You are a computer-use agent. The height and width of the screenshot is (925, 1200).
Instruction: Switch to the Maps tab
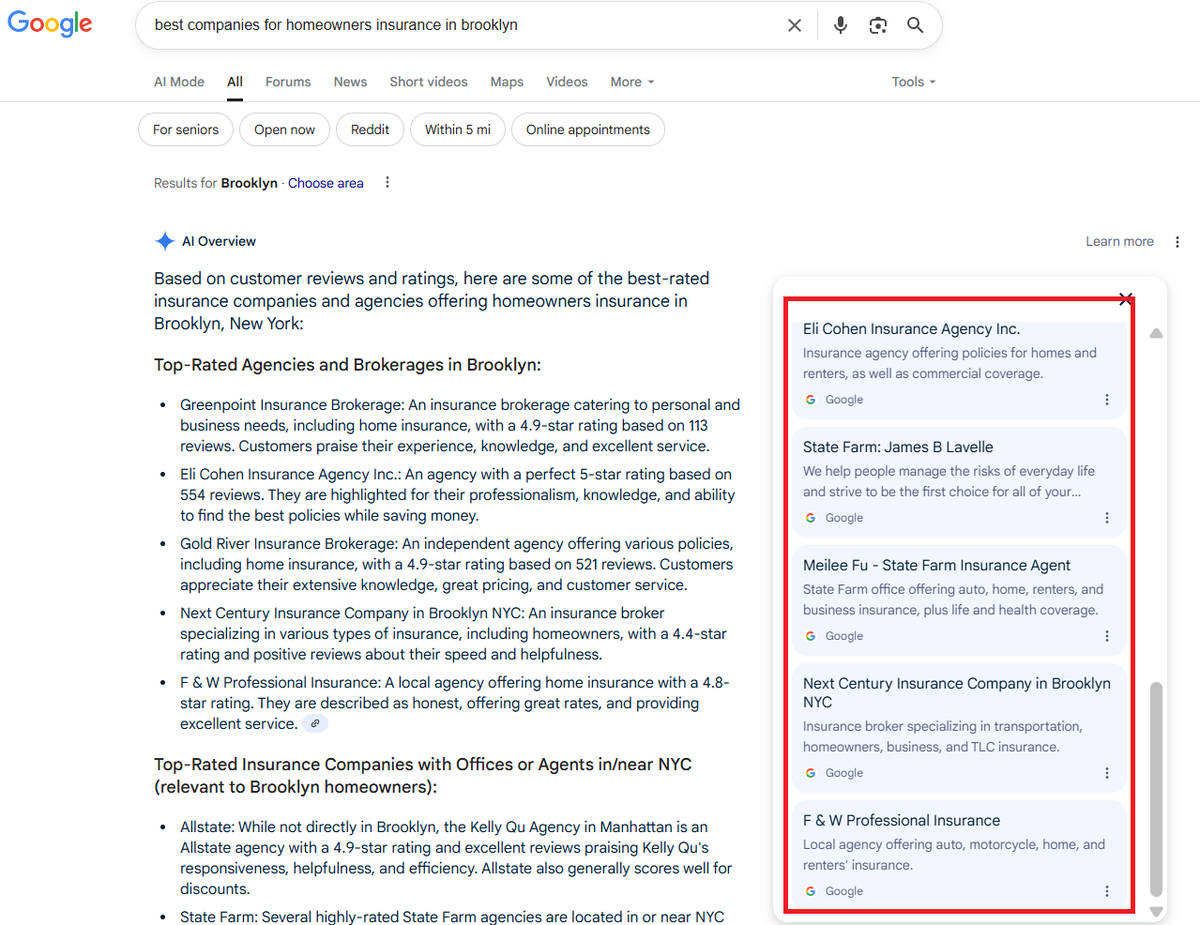point(506,81)
